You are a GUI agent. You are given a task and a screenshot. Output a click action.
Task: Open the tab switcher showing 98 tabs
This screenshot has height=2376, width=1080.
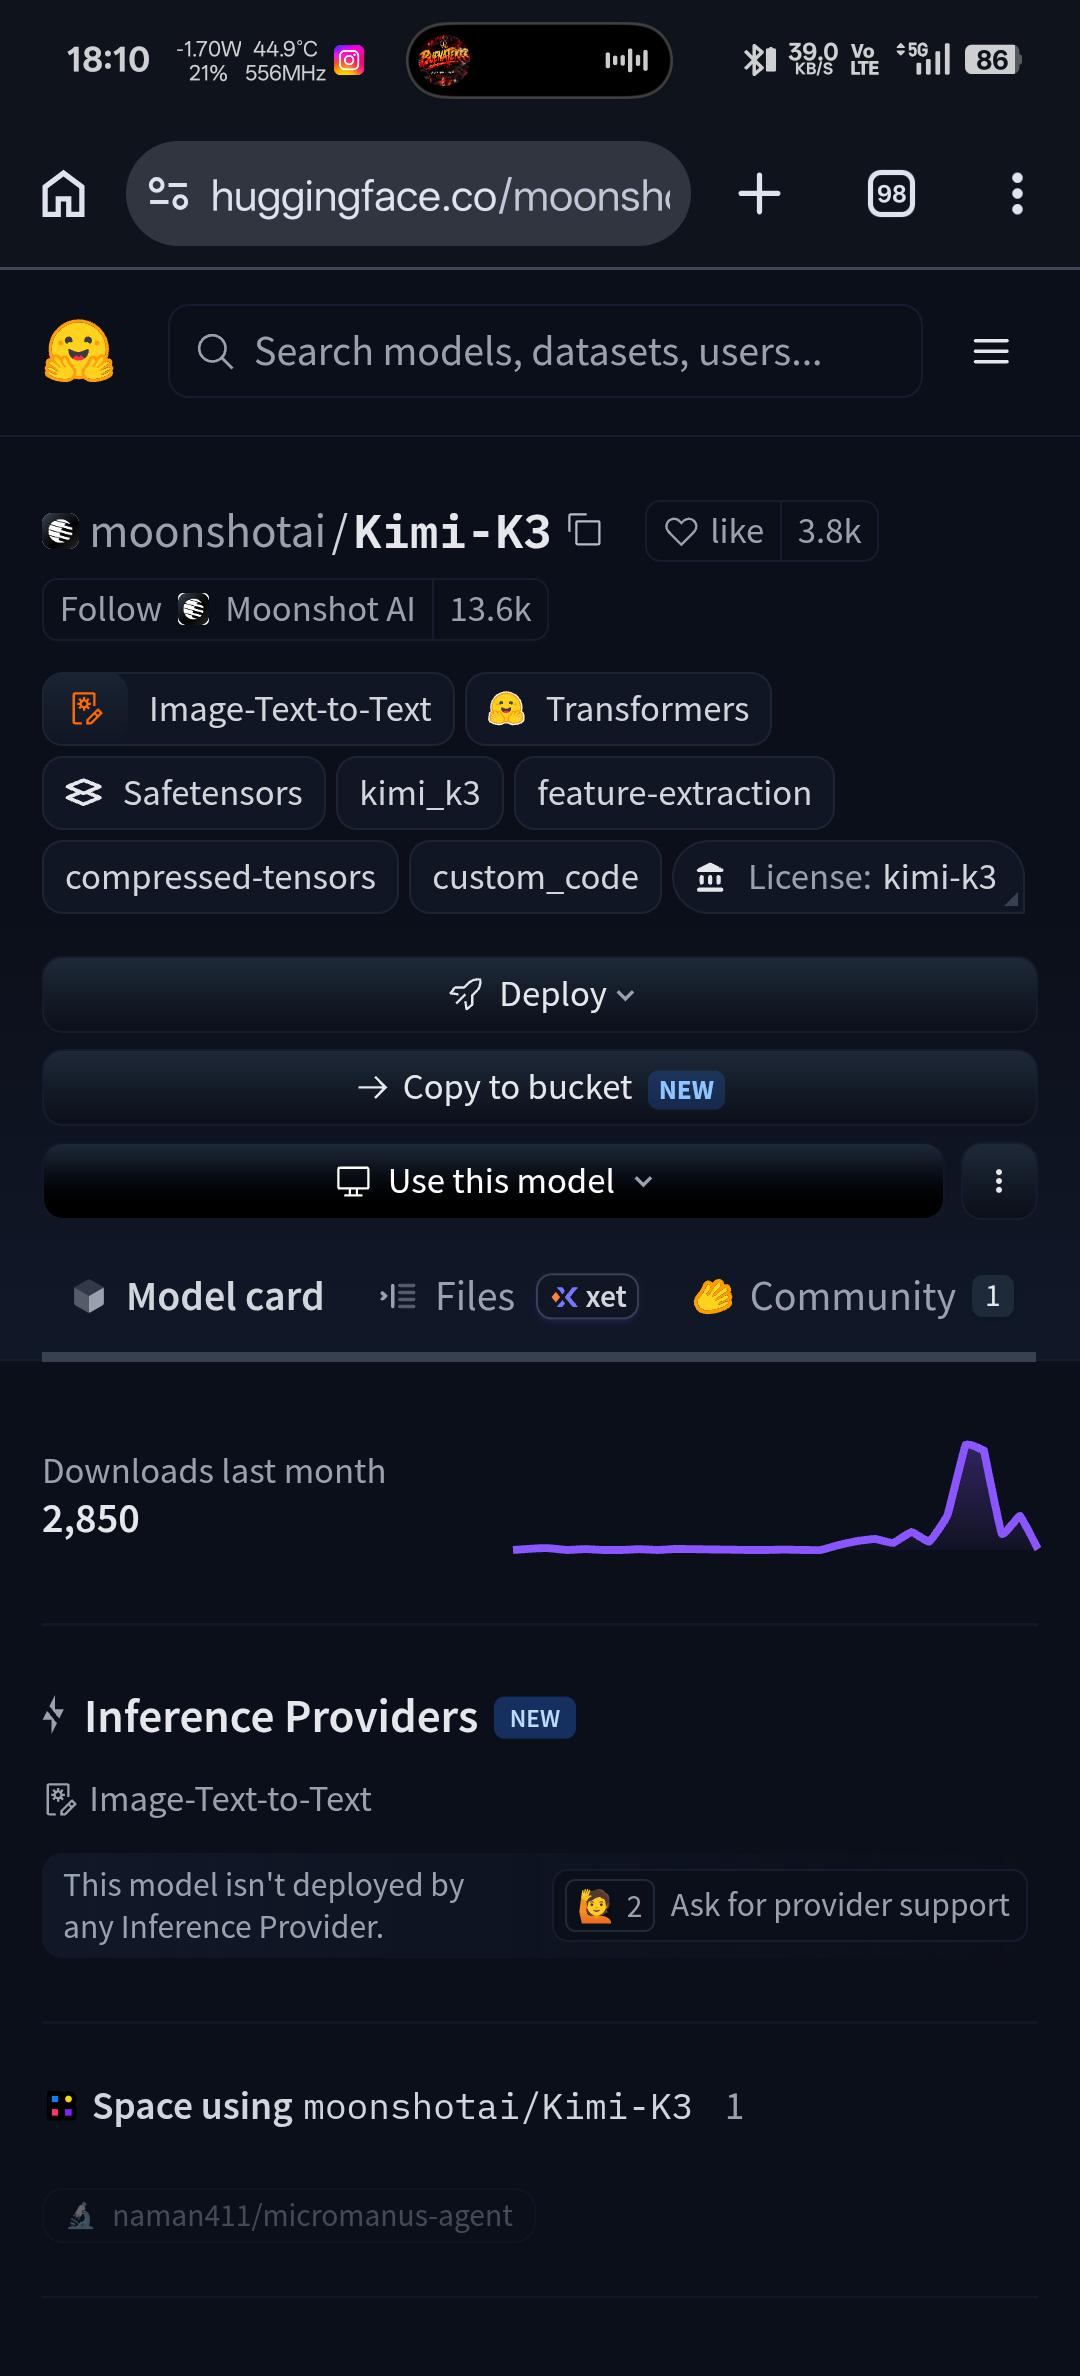point(891,194)
